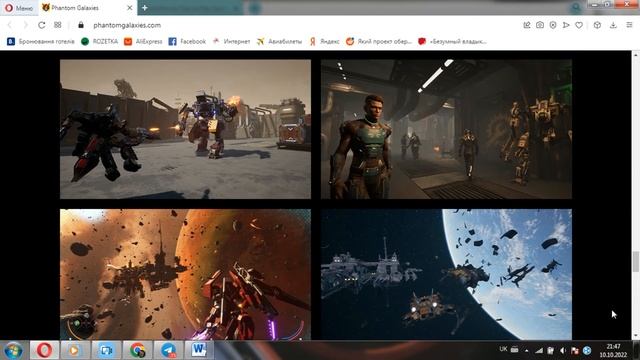Open the «Безумный владык... bookmark
The image size is (640, 360).
[452, 42]
